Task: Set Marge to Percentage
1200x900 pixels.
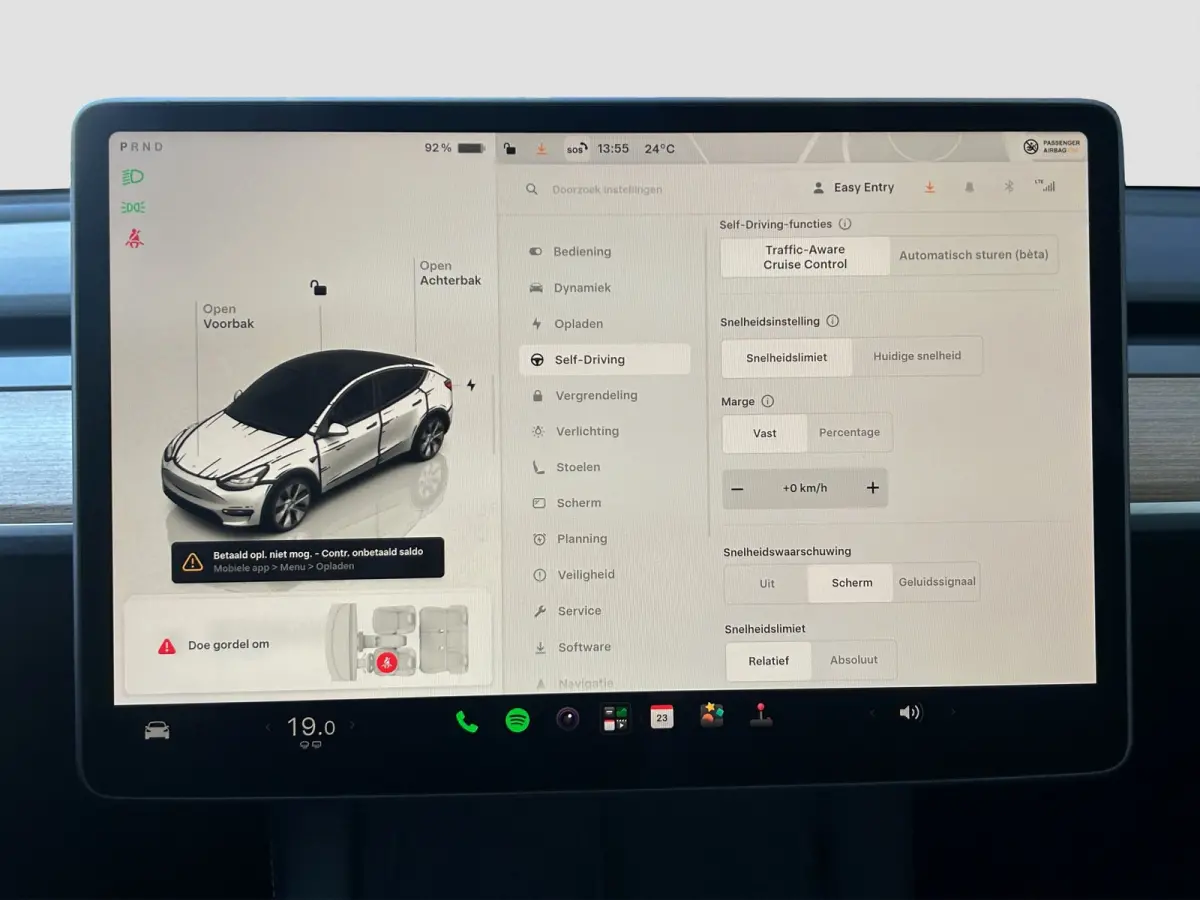Action: click(x=849, y=433)
